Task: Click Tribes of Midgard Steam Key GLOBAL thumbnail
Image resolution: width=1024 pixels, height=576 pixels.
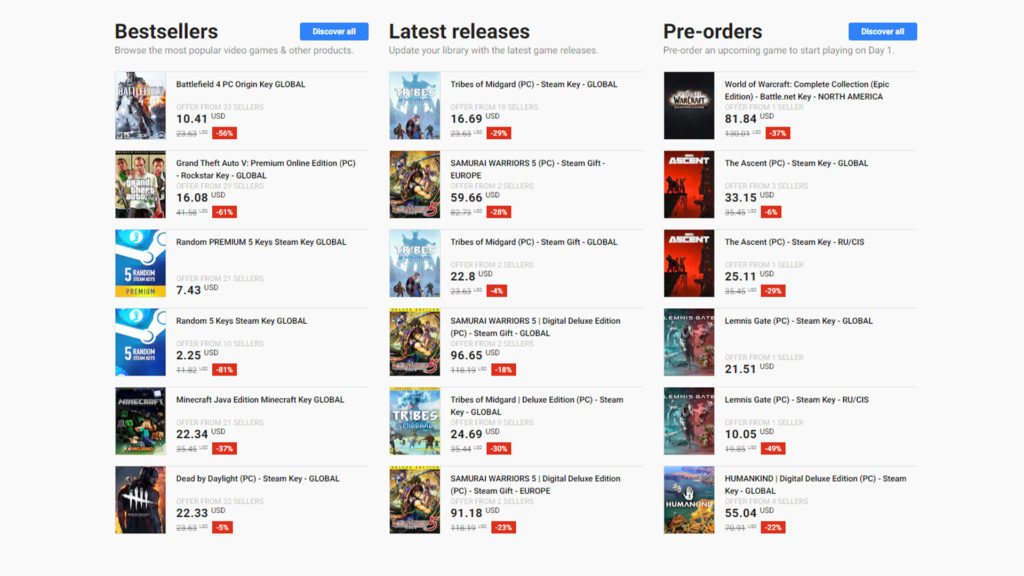Action: [x=415, y=106]
